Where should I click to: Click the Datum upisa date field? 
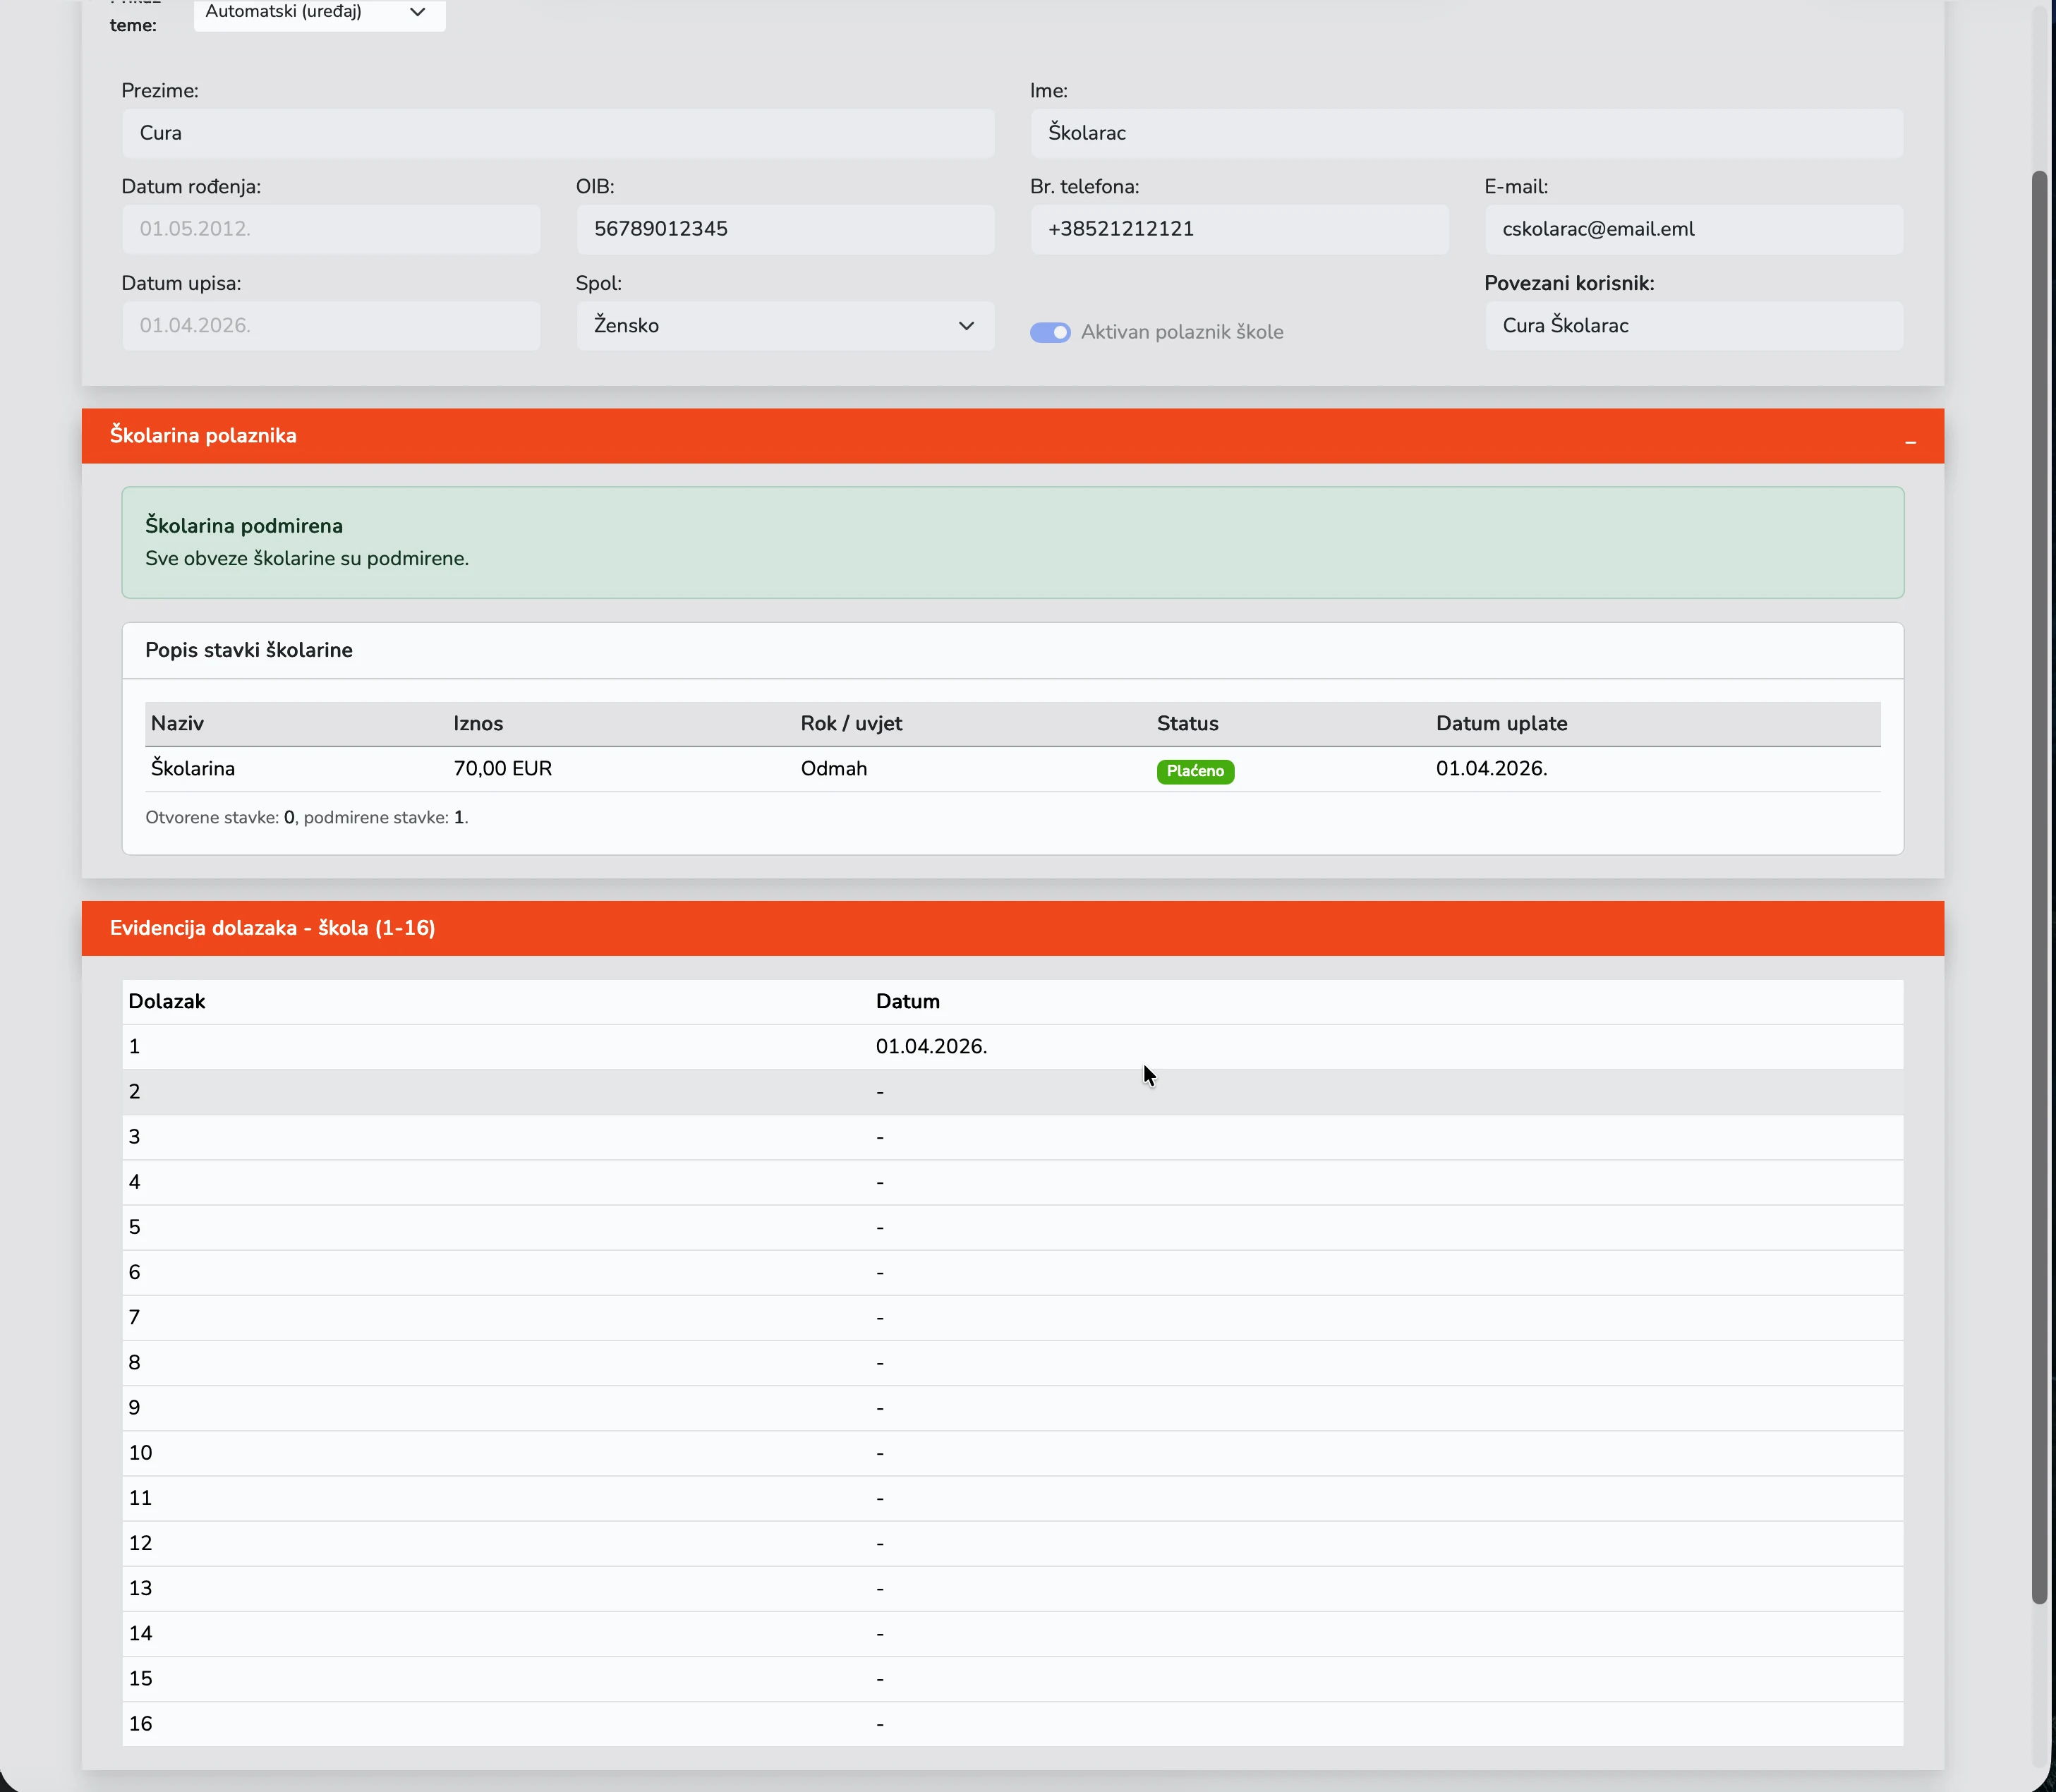point(330,326)
